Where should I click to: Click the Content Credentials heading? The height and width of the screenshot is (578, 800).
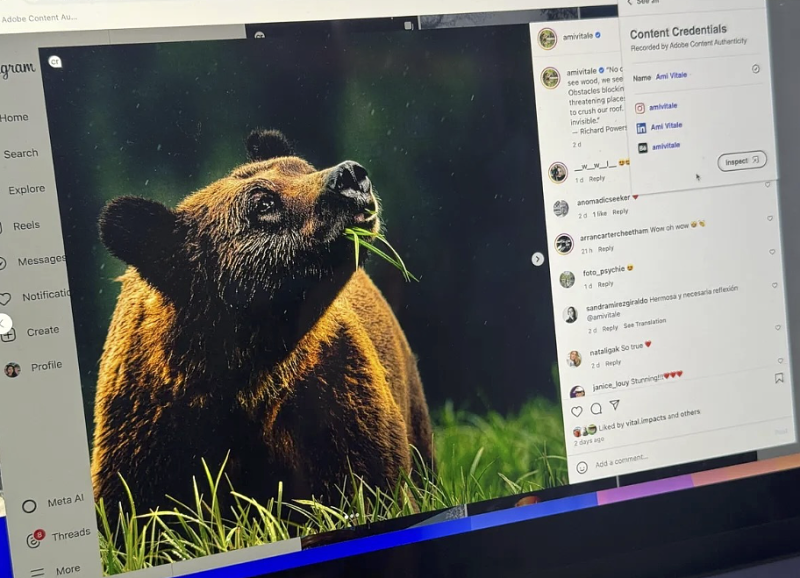click(678, 32)
